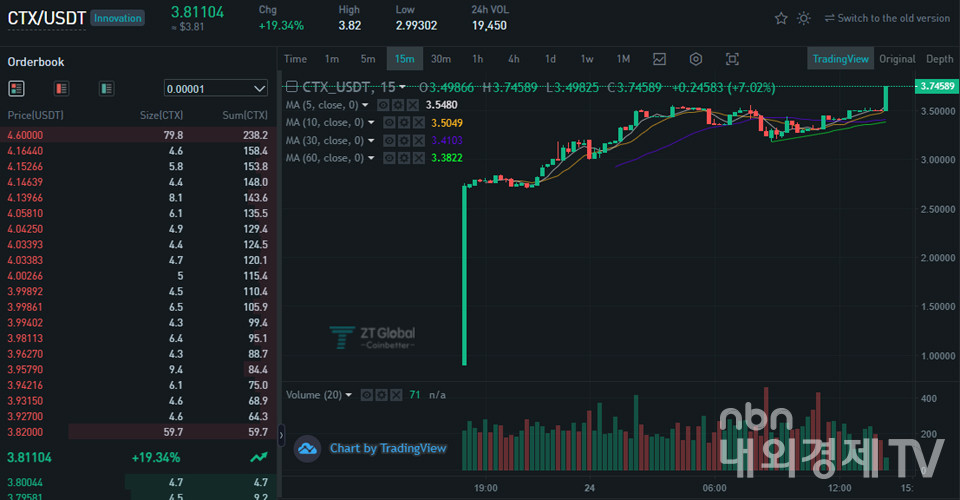Screen dimensions: 960x500
Task: Hide MA (60, close, 0) with eye icon
Action: click(x=389, y=158)
